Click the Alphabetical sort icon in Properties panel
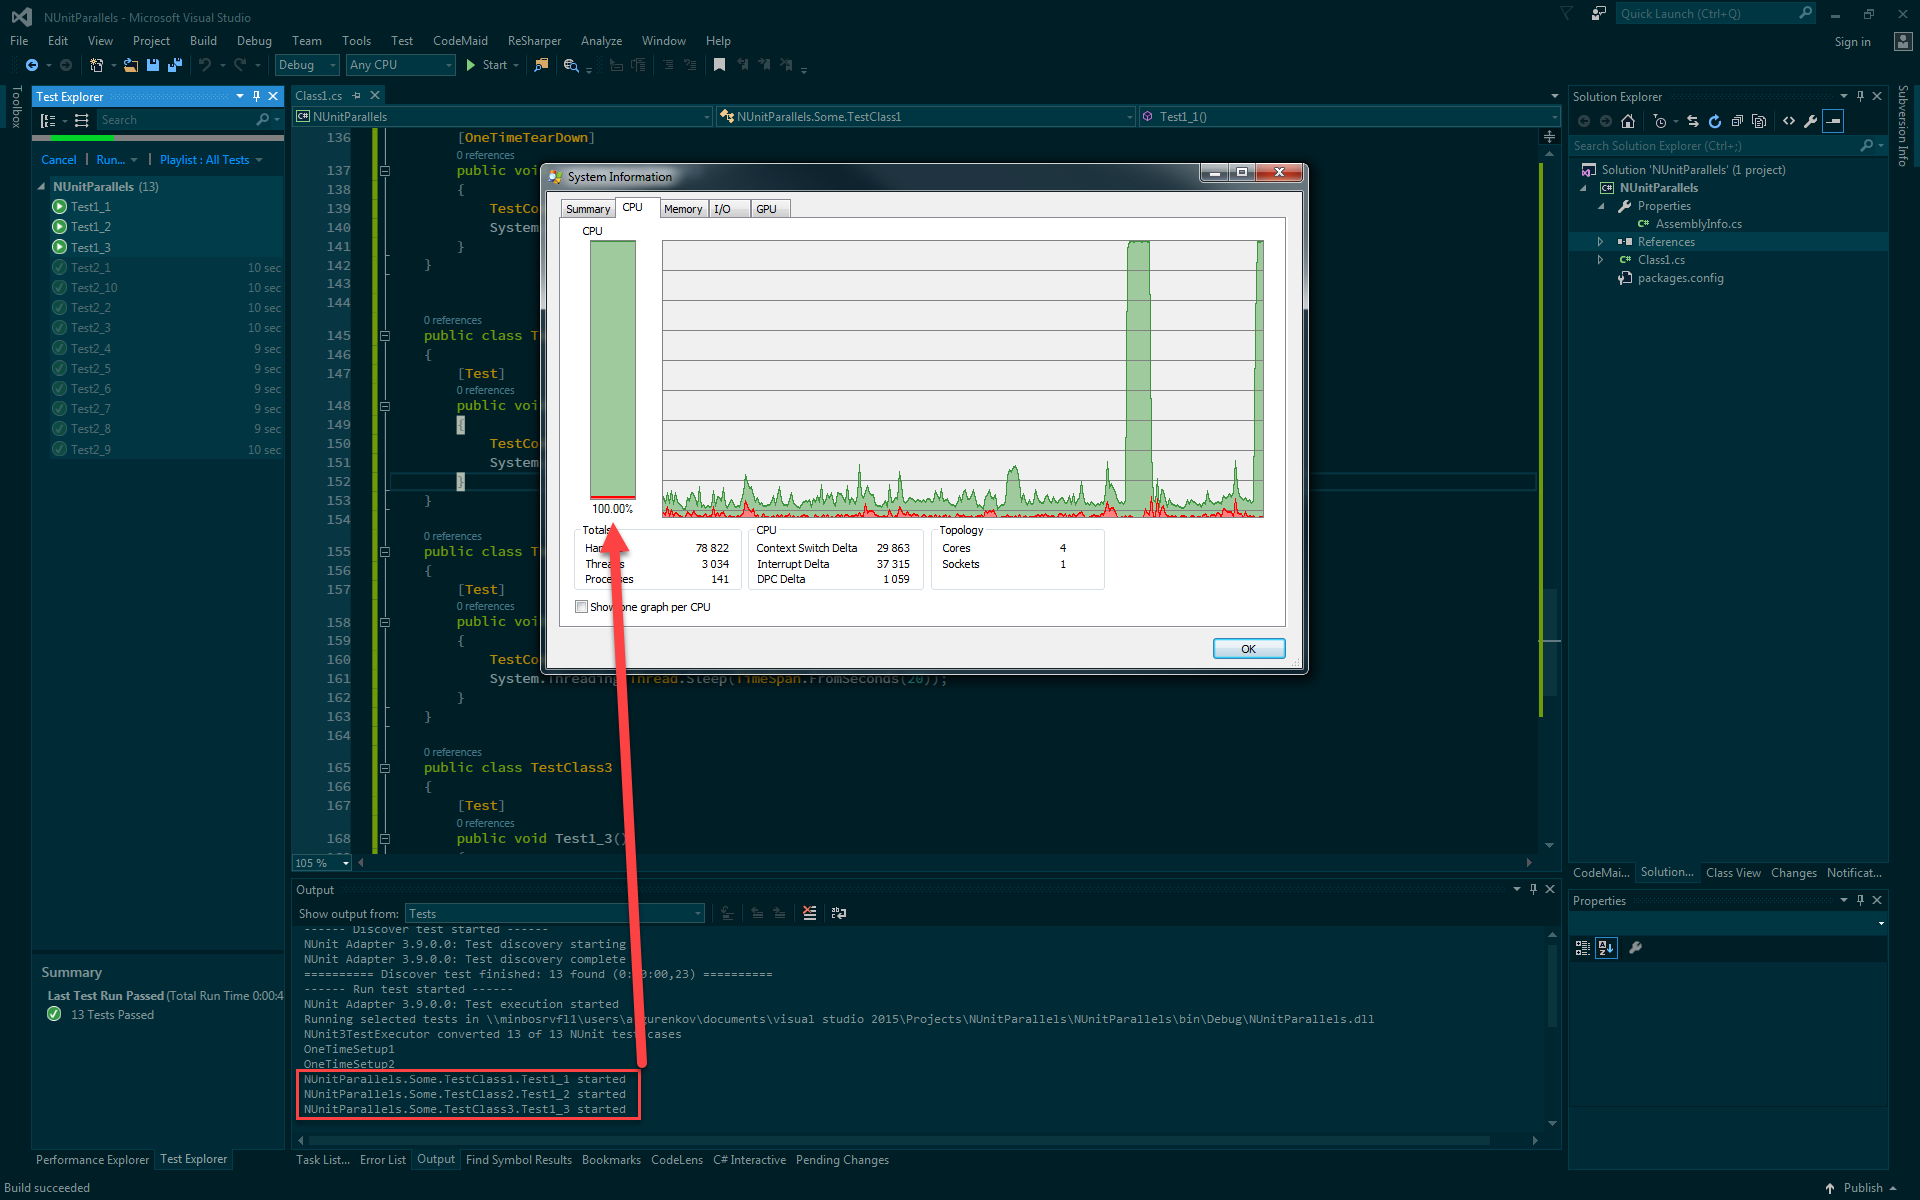 tap(1606, 948)
